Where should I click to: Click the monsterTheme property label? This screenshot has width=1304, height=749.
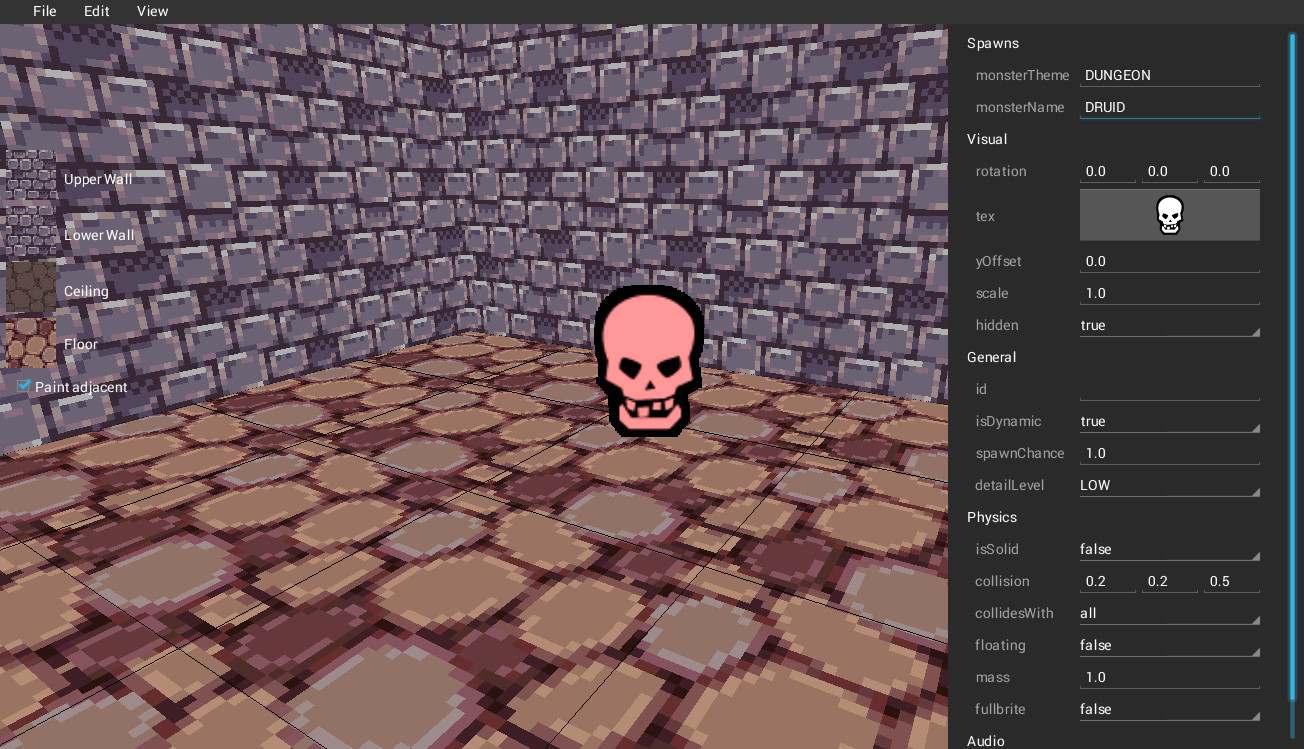point(1022,75)
